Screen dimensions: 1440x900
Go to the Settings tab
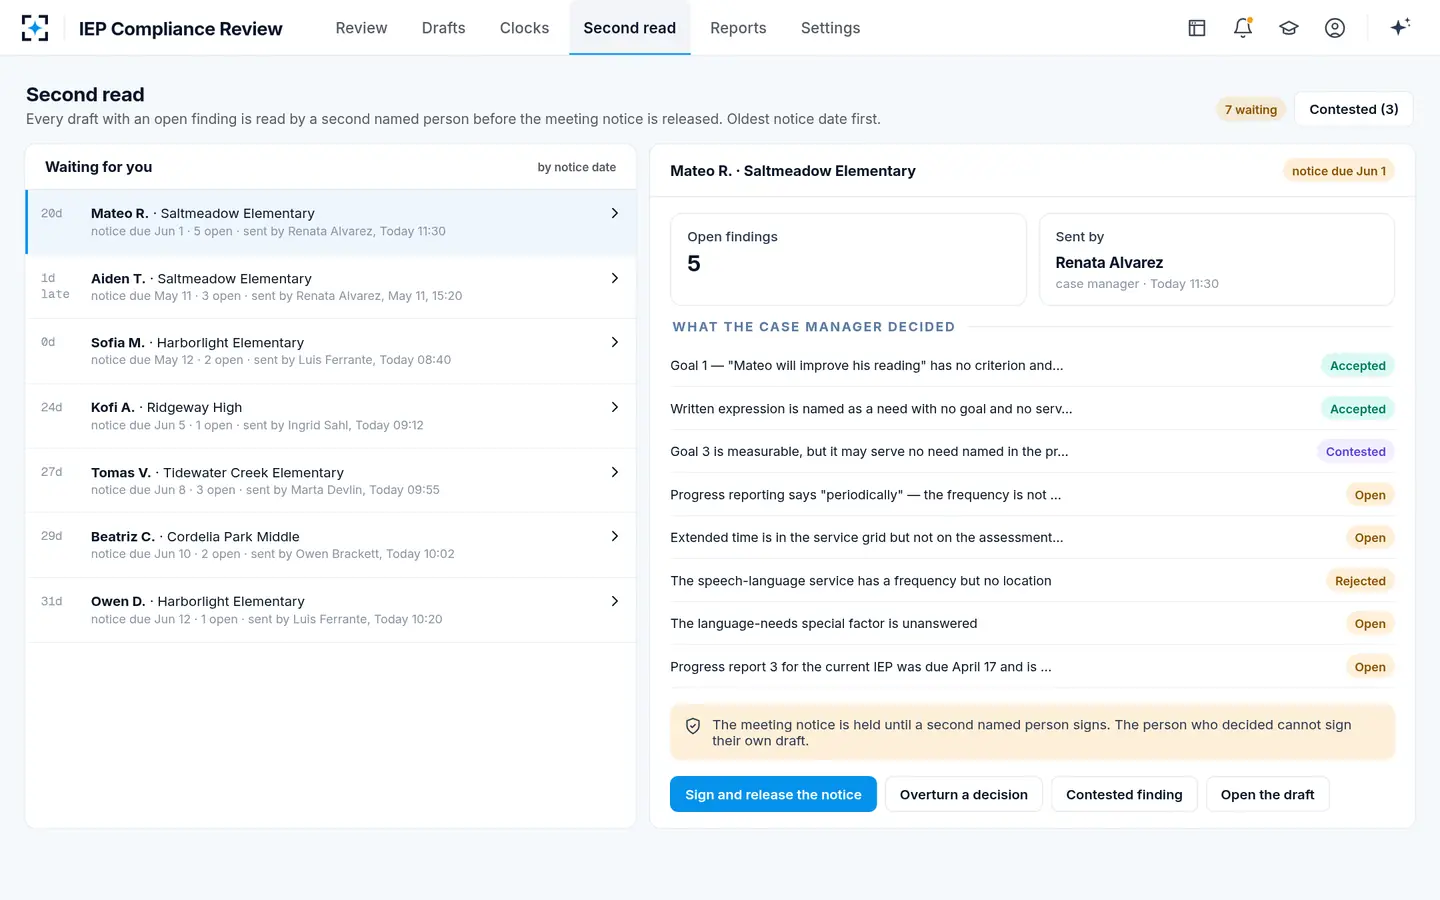pyautogui.click(x=830, y=28)
